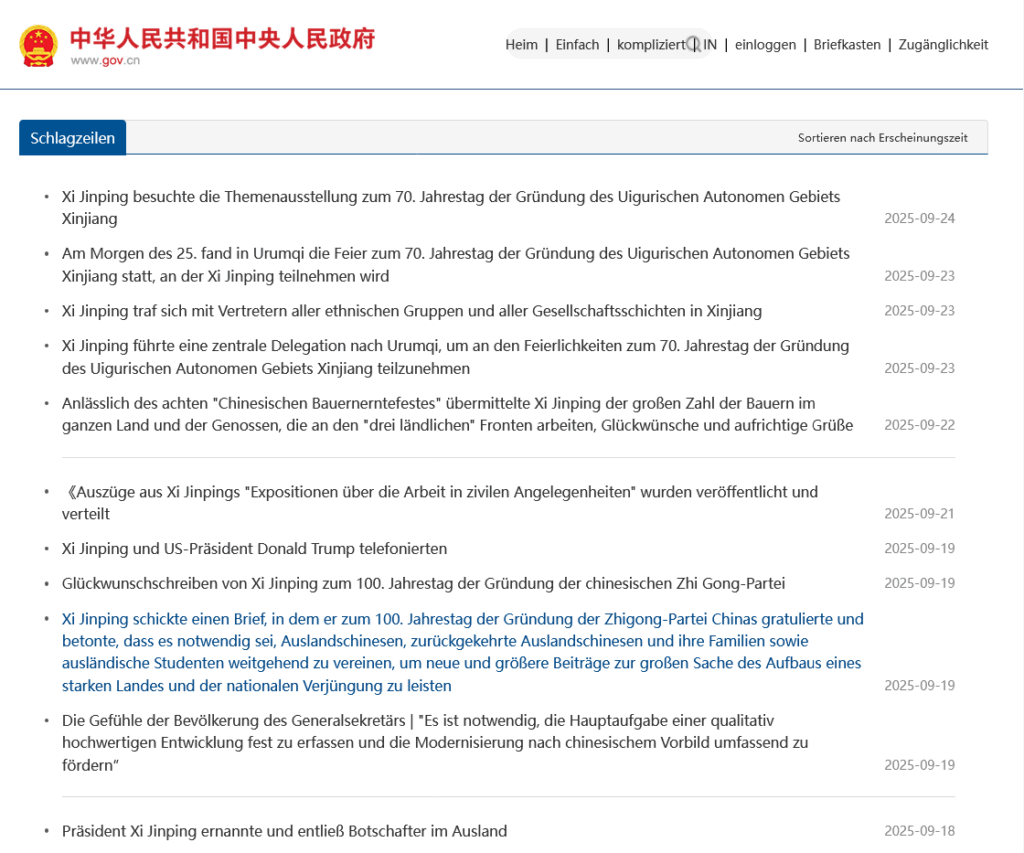Click the einloggen link

tap(765, 44)
